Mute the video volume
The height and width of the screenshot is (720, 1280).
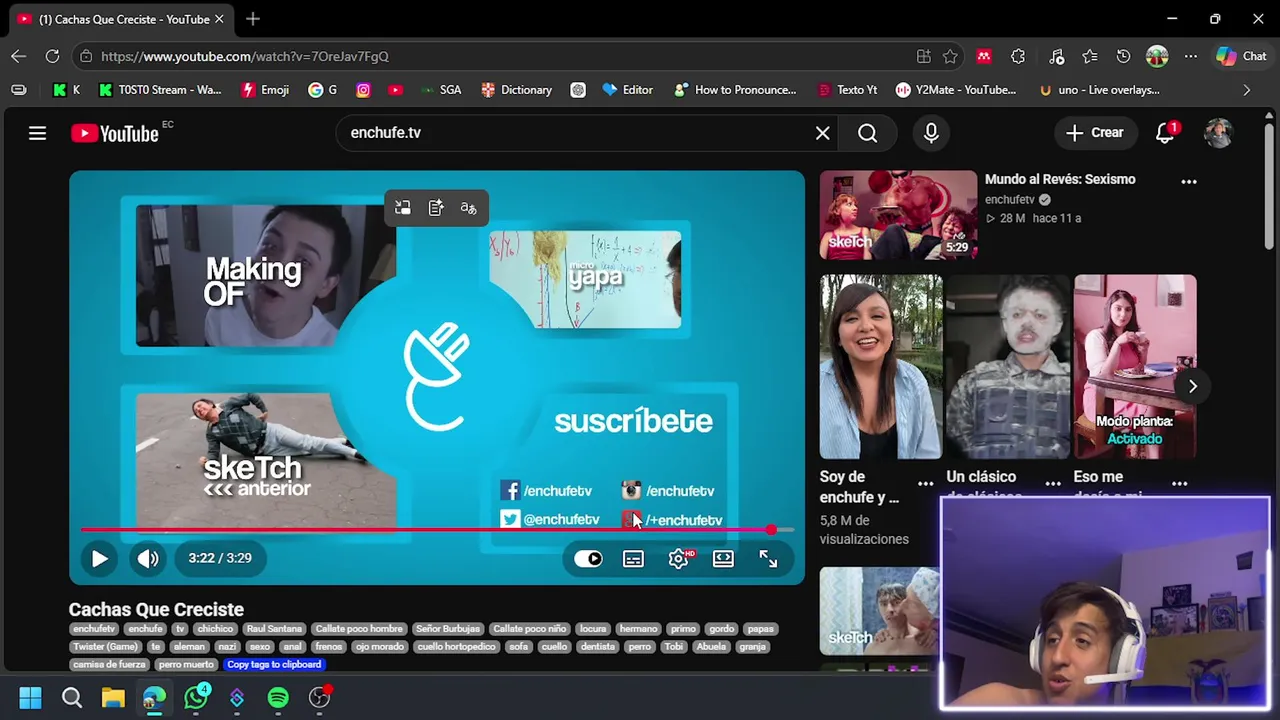[x=148, y=559]
